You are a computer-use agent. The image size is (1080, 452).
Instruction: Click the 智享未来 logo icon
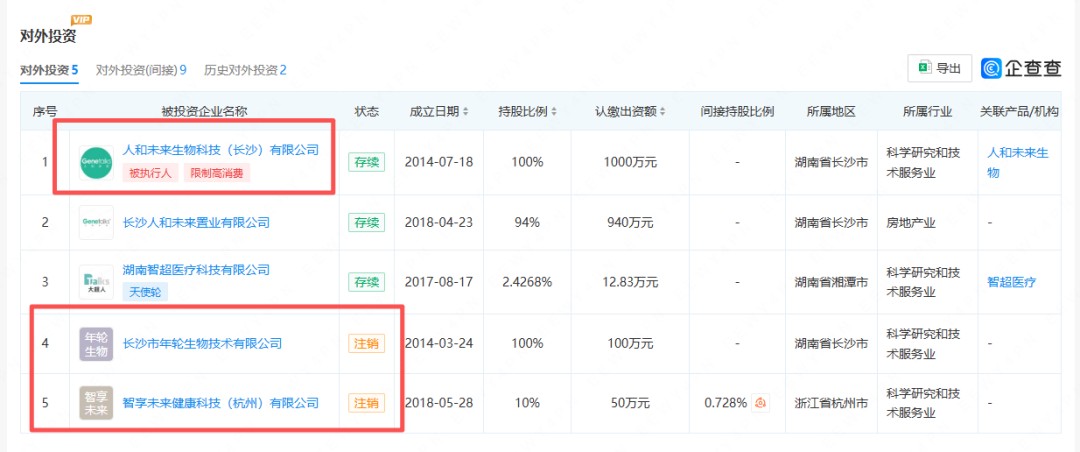[96, 403]
